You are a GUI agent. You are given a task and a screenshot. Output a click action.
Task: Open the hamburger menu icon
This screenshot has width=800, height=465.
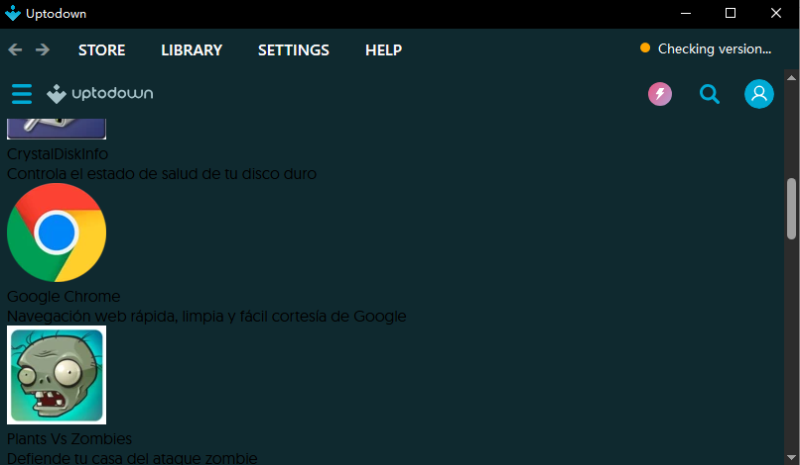pos(21,94)
